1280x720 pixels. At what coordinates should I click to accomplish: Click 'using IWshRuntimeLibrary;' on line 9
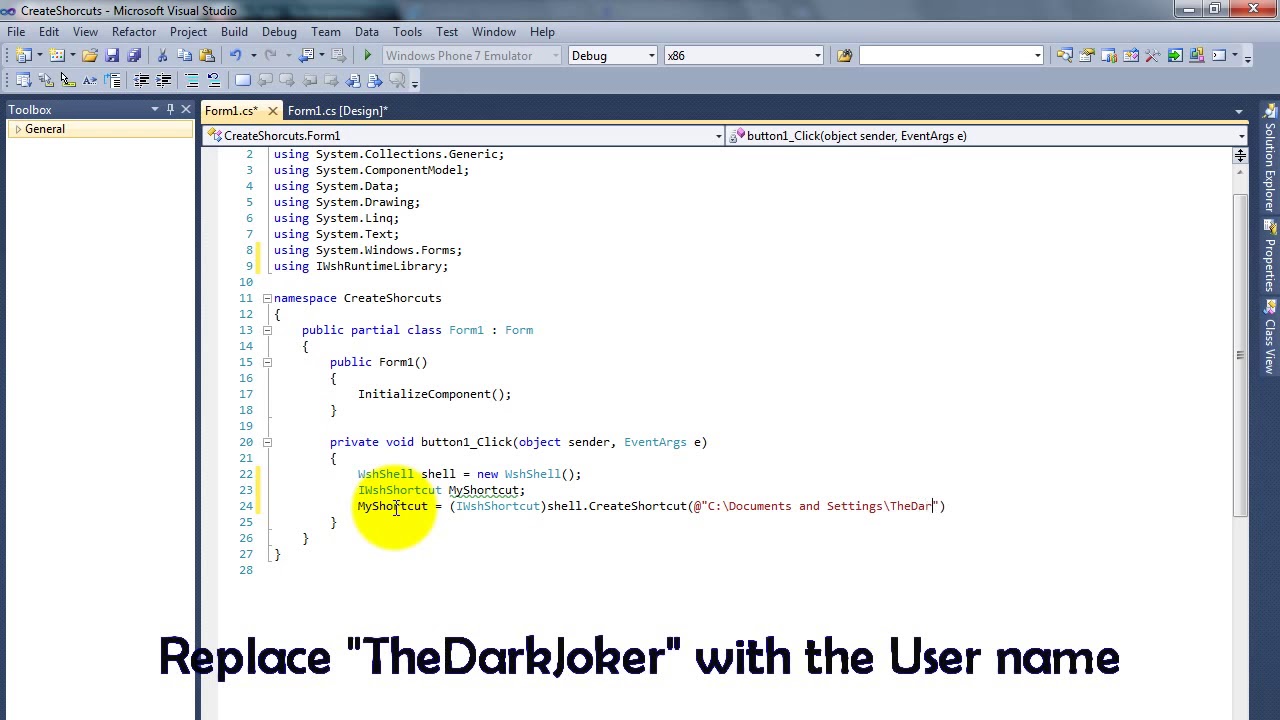tap(361, 266)
